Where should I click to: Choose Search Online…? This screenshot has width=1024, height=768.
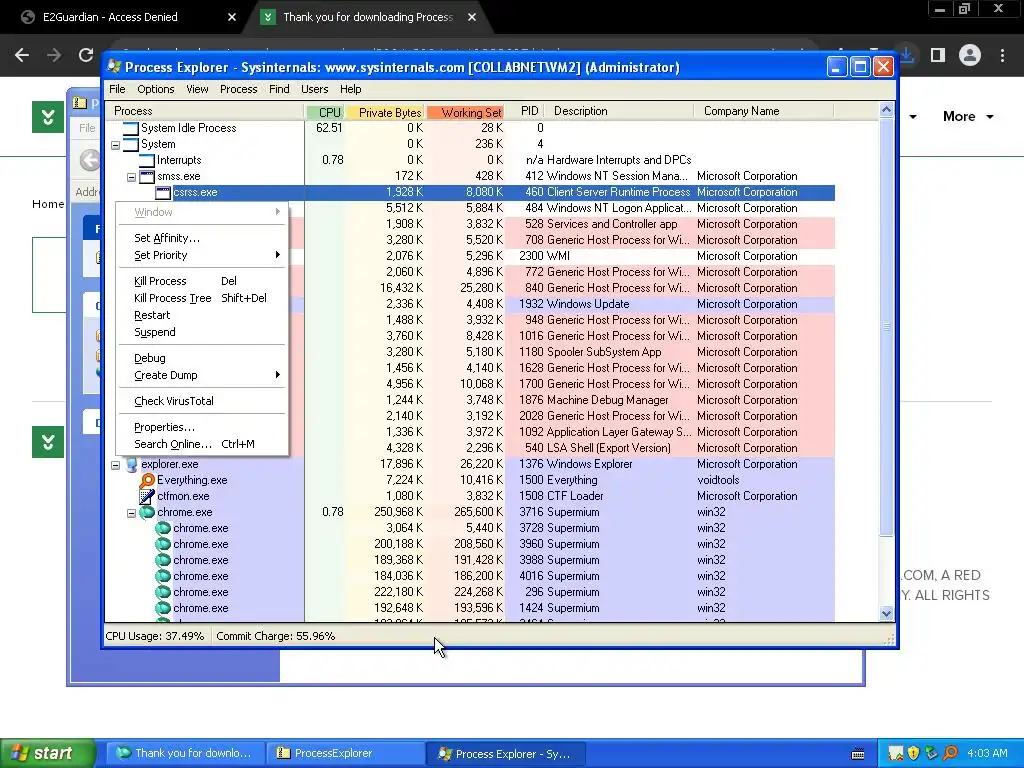[202, 444]
